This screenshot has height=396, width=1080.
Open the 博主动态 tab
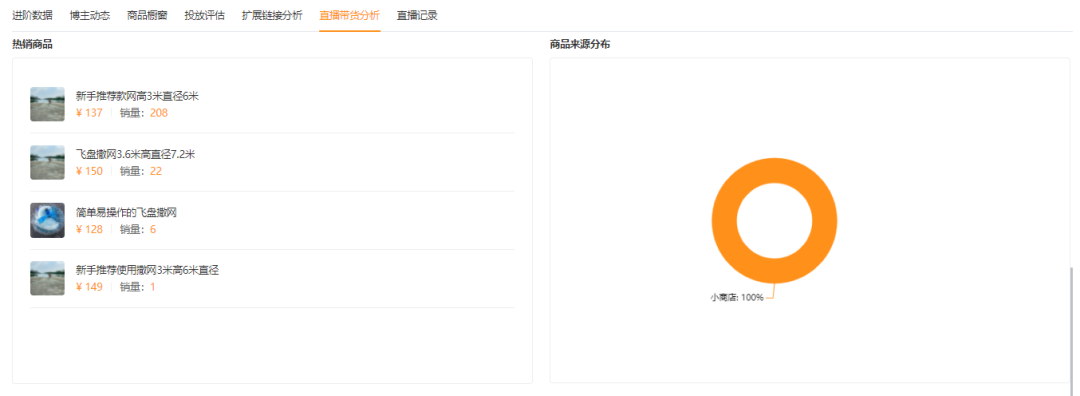coord(90,15)
